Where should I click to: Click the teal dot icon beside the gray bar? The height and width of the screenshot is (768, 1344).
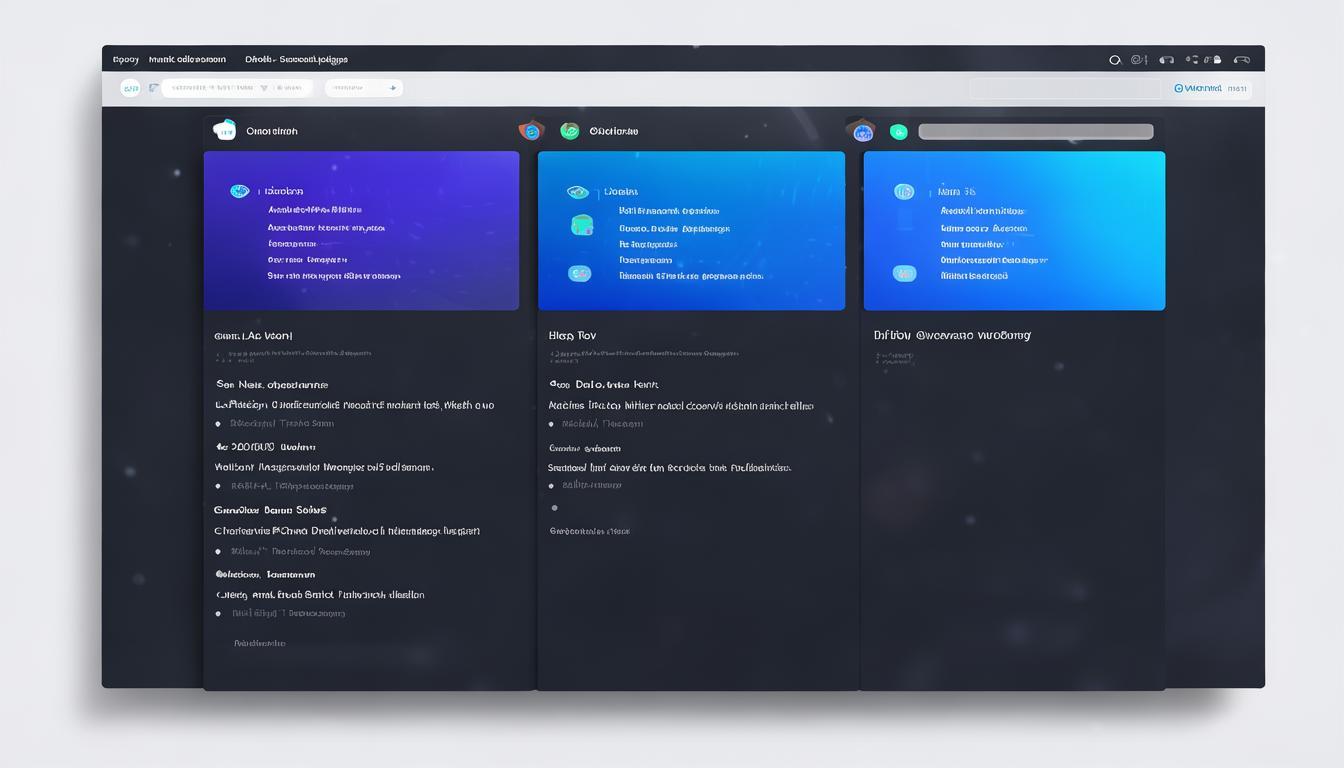tap(898, 132)
